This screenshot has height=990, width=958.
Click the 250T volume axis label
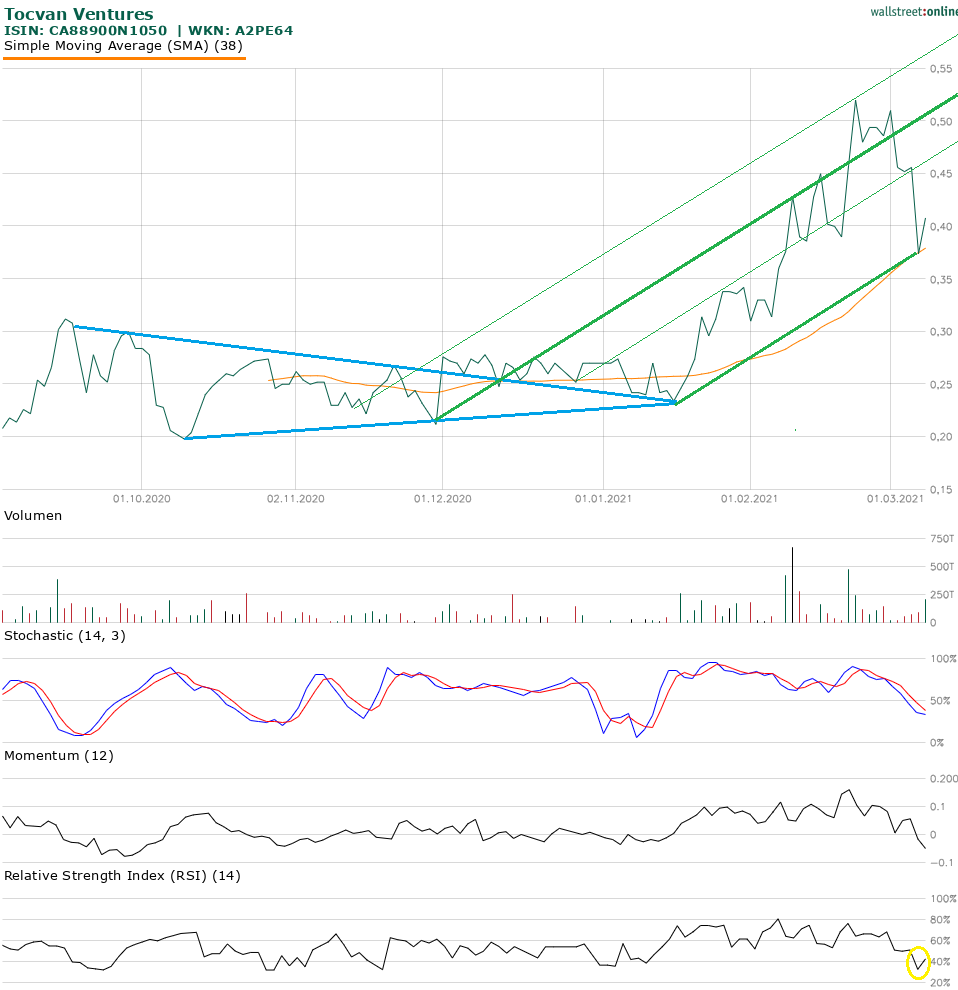coord(942,594)
